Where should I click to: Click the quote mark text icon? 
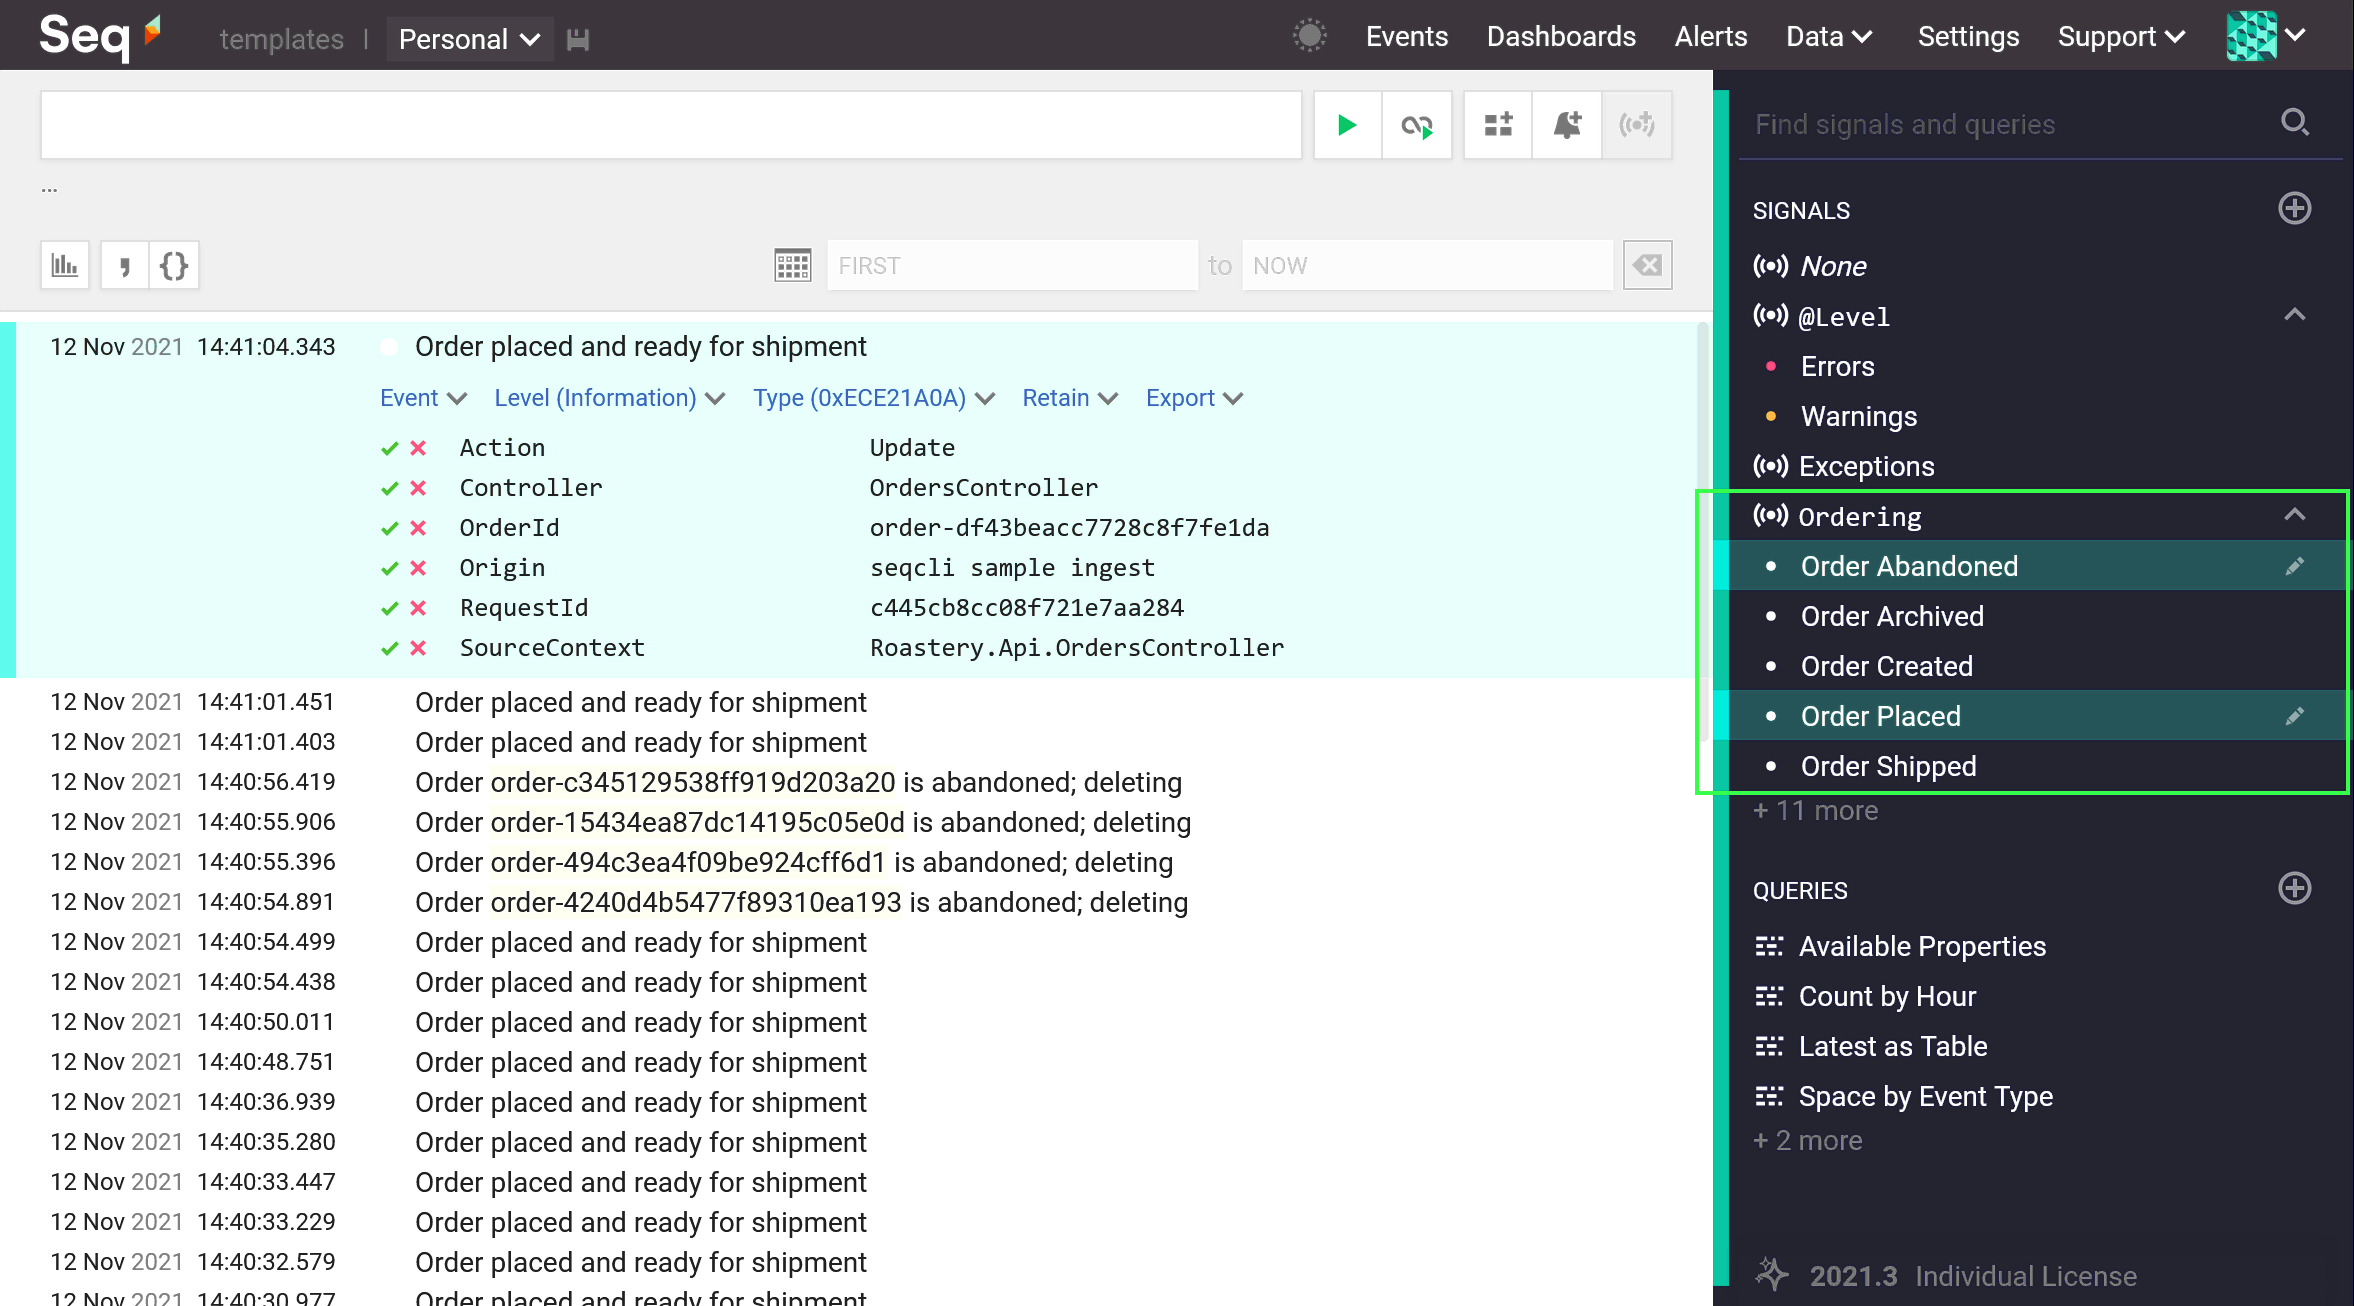pyautogui.click(x=124, y=265)
